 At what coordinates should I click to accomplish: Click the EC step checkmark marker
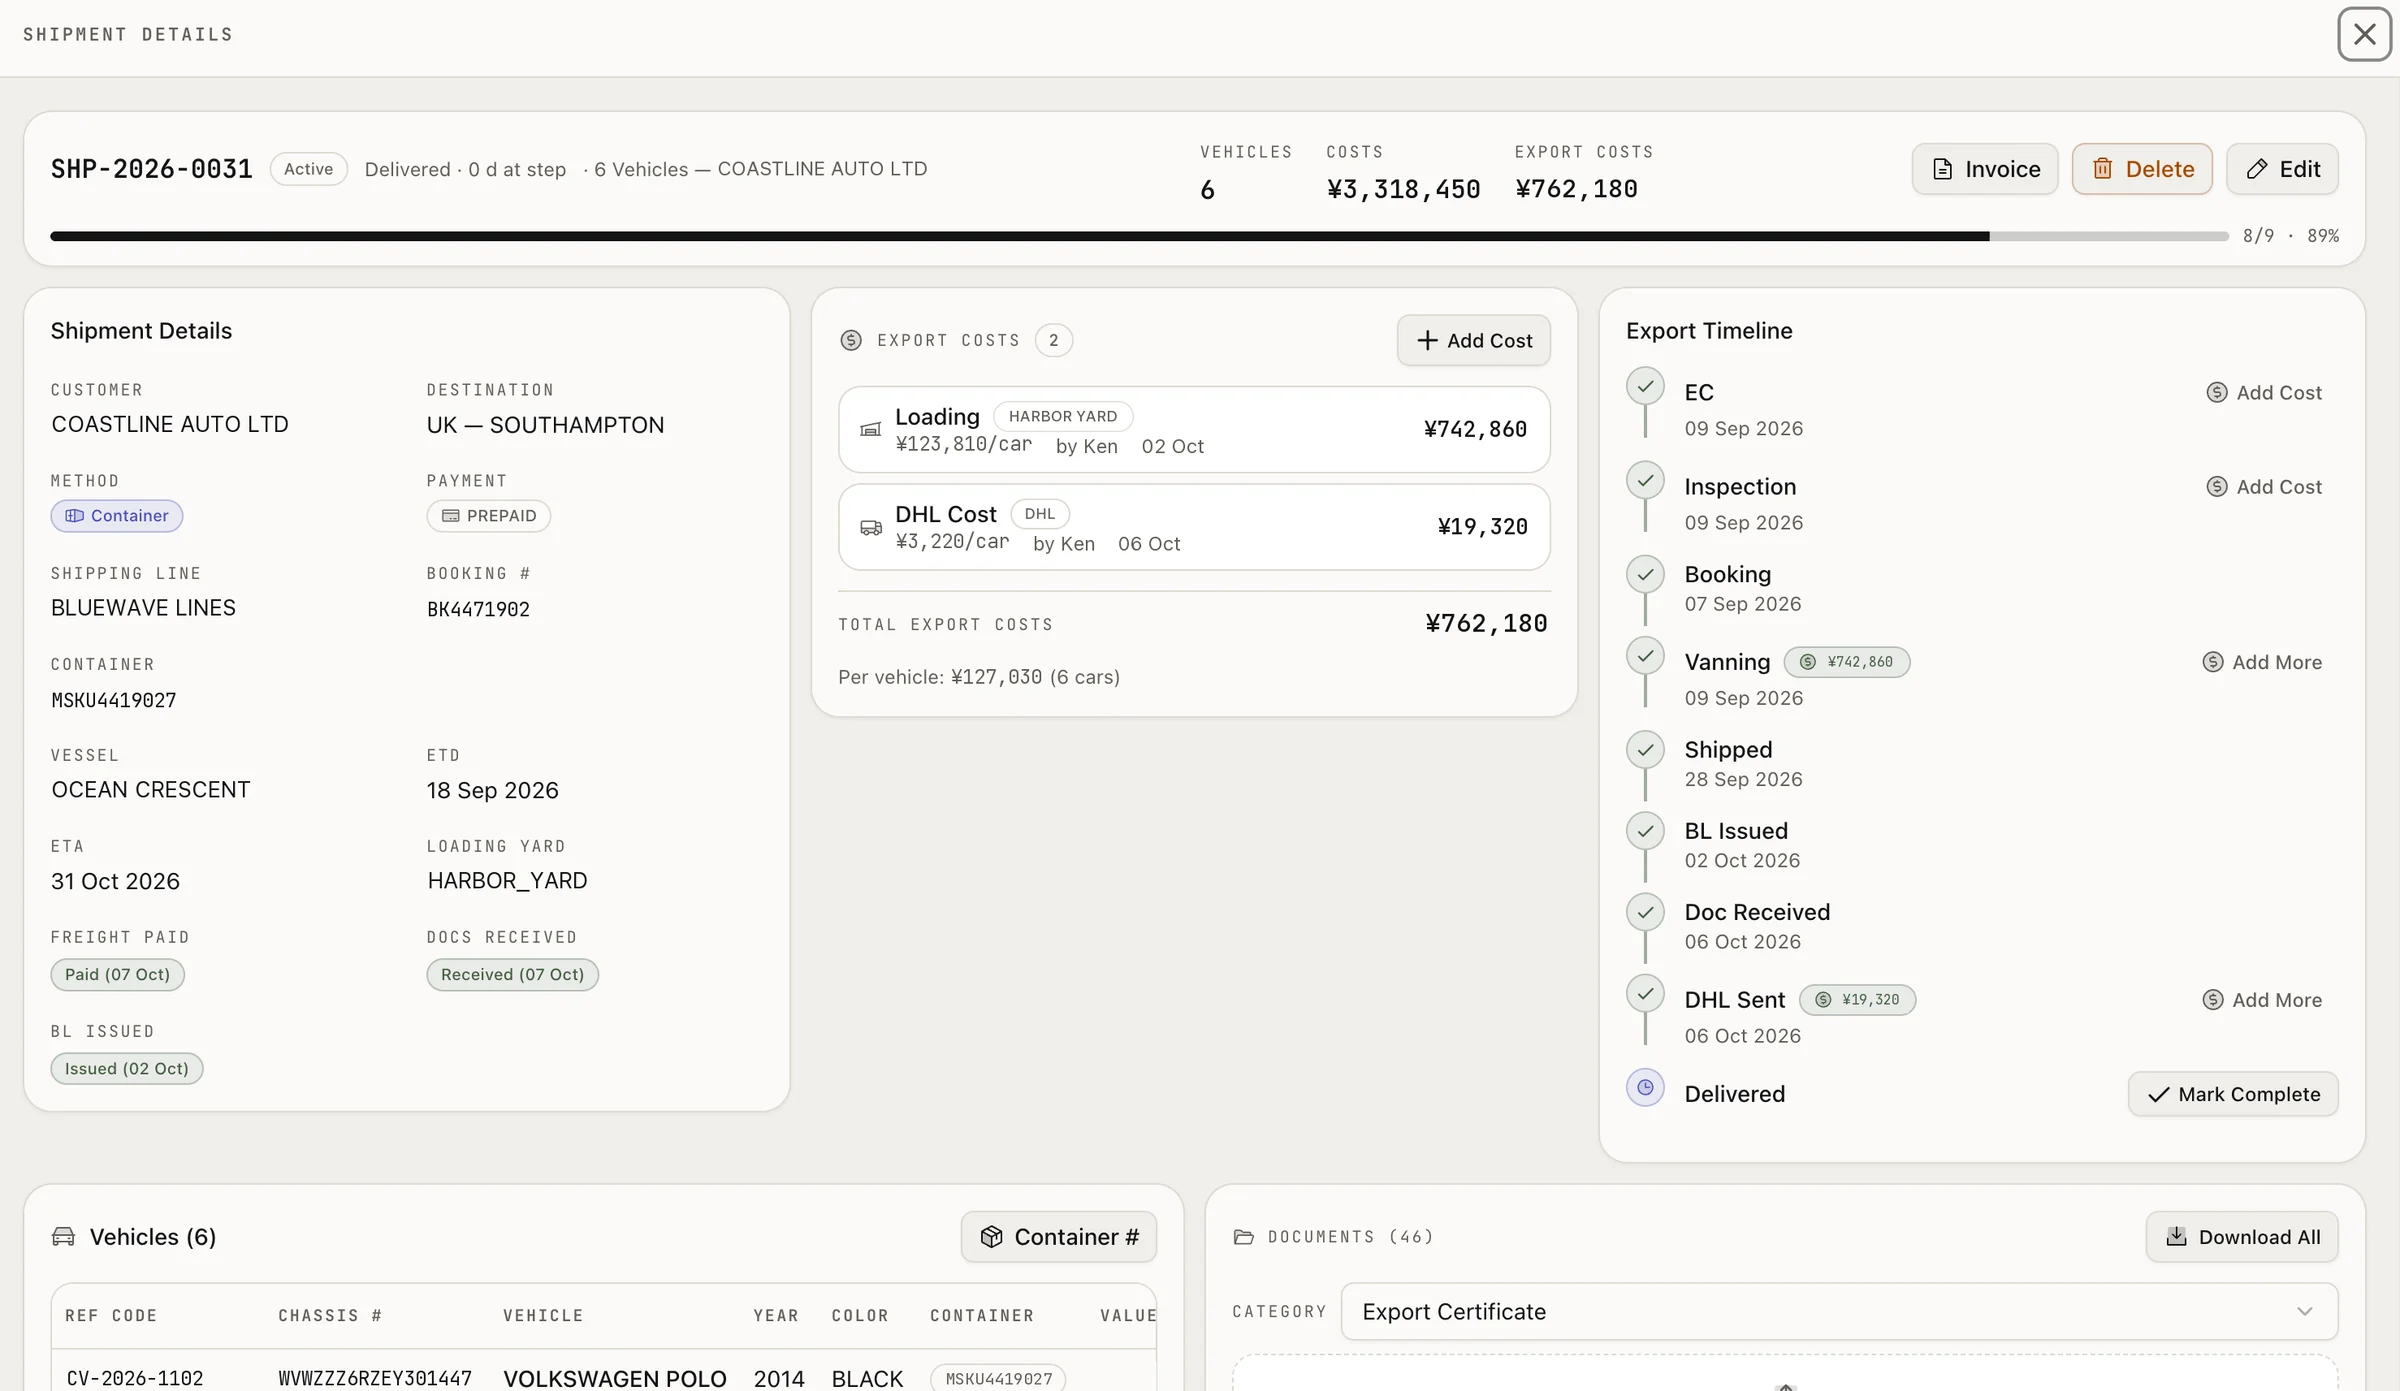[1645, 386]
